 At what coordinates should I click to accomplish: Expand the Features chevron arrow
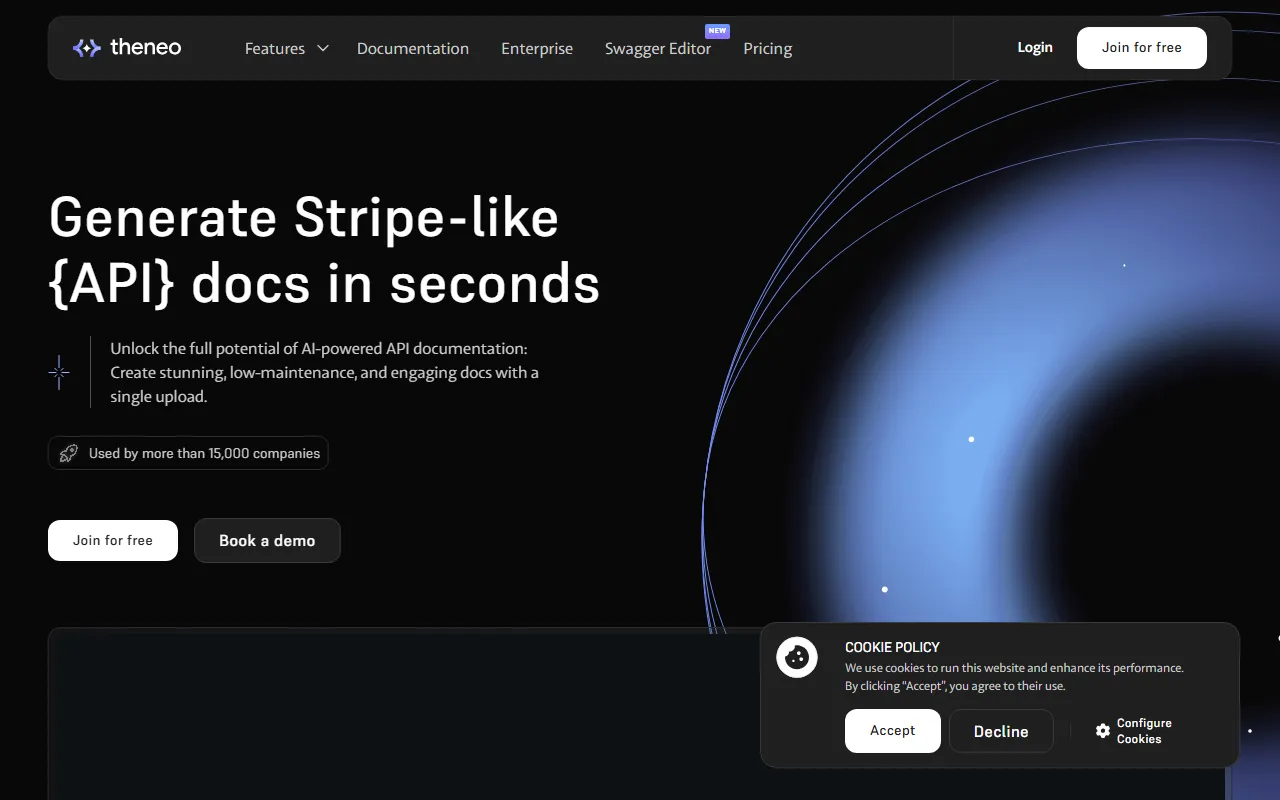tap(323, 48)
